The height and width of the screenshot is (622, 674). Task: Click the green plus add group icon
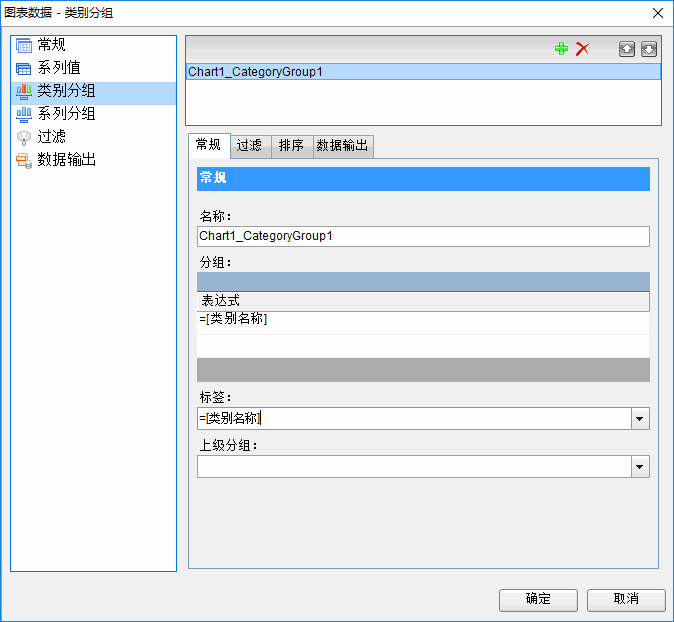(561, 49)
